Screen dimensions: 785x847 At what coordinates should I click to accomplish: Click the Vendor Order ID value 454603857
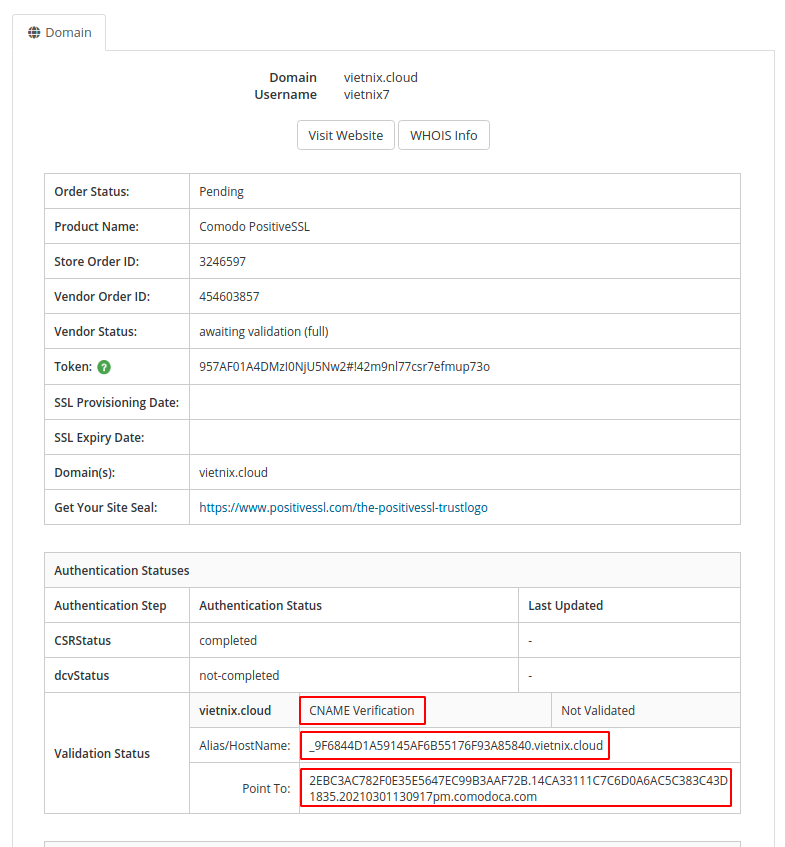(229, 297)
